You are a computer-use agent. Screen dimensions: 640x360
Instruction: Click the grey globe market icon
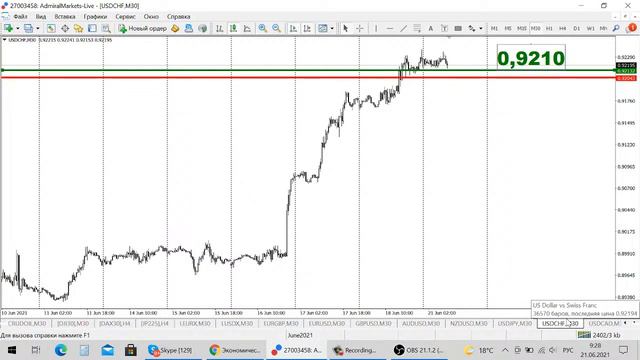pos(202,28)
